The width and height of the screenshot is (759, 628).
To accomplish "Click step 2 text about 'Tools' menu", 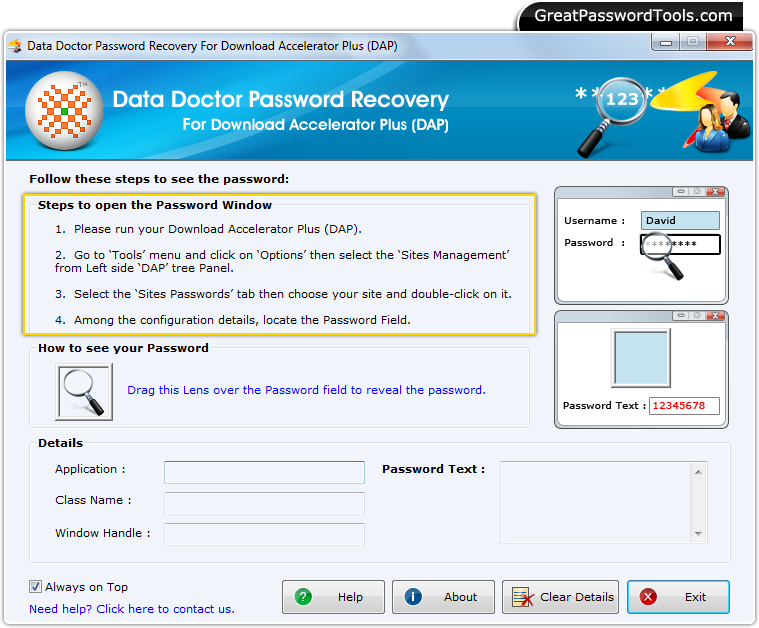I will pos(282,261).
